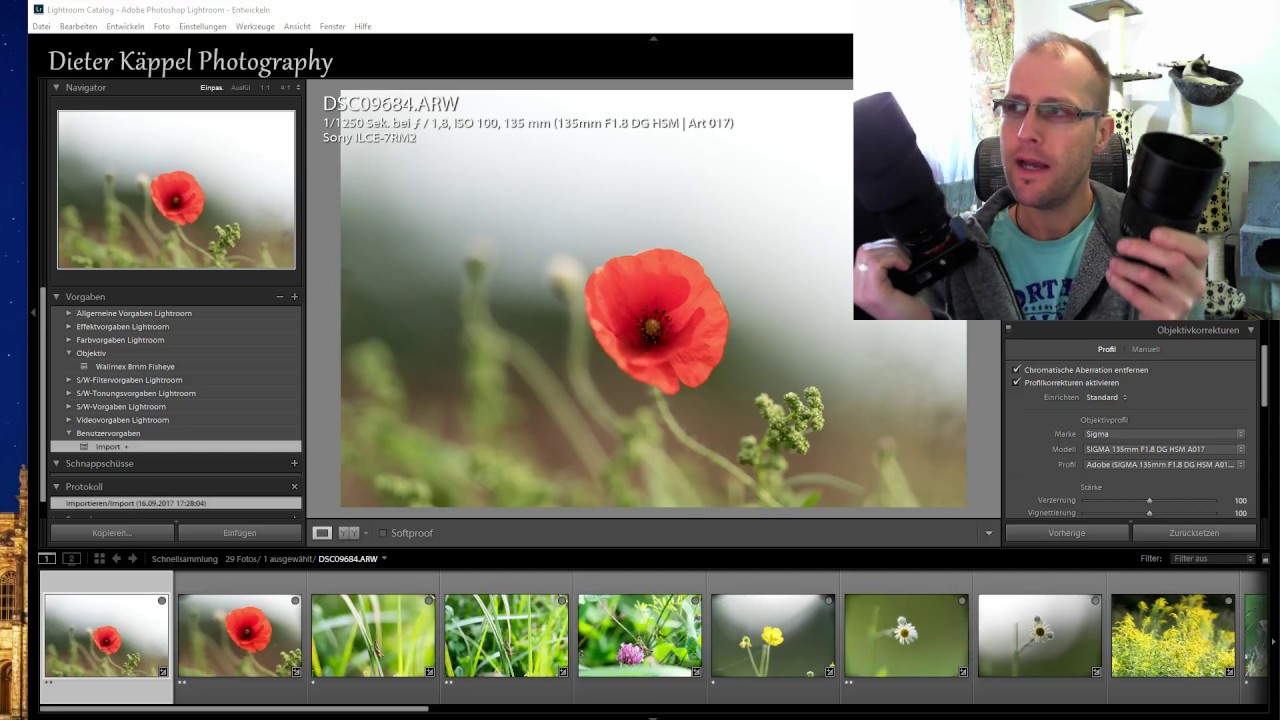Click the Einfügen button
This screenshot has height=720, width=1280.
click(240, 533)
